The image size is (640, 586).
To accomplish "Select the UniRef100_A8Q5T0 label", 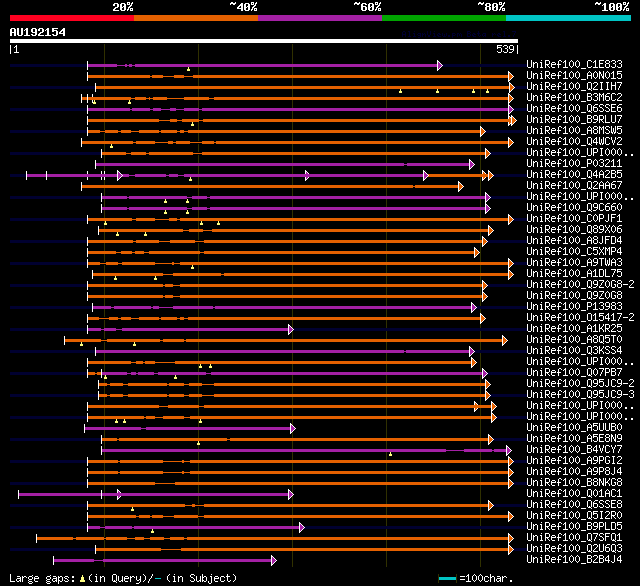I will [x=574, y=340].
